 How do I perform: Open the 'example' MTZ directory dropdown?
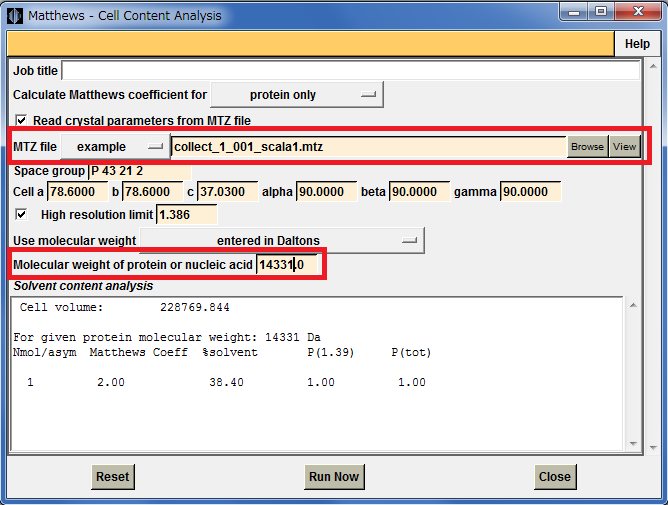click(115, 147)
